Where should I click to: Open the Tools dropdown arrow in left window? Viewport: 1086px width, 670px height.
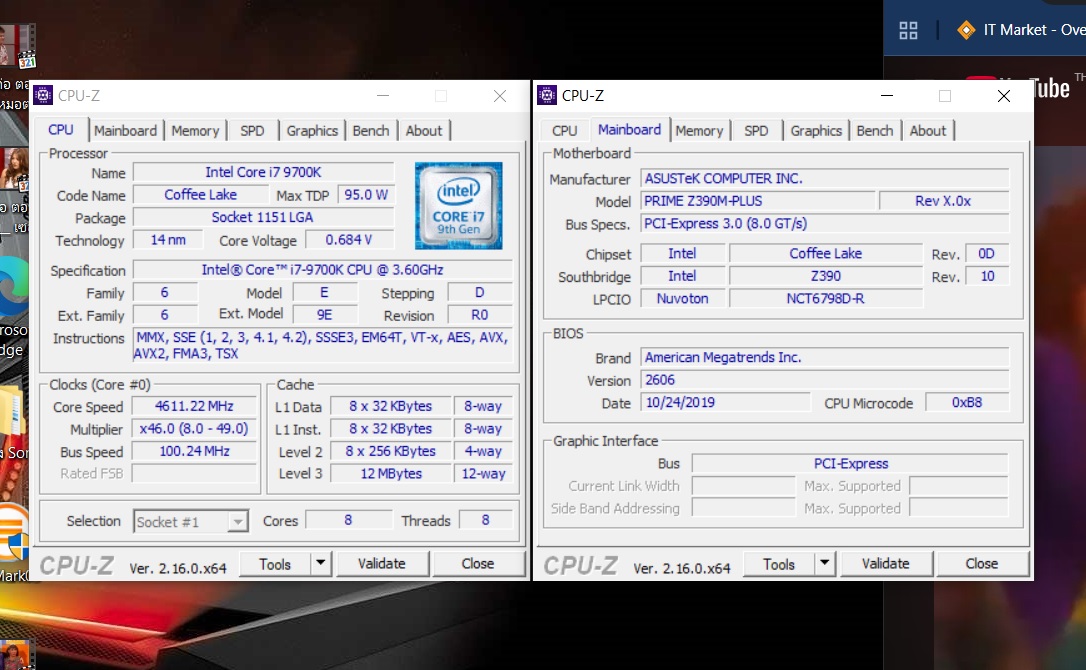point(320,564)
